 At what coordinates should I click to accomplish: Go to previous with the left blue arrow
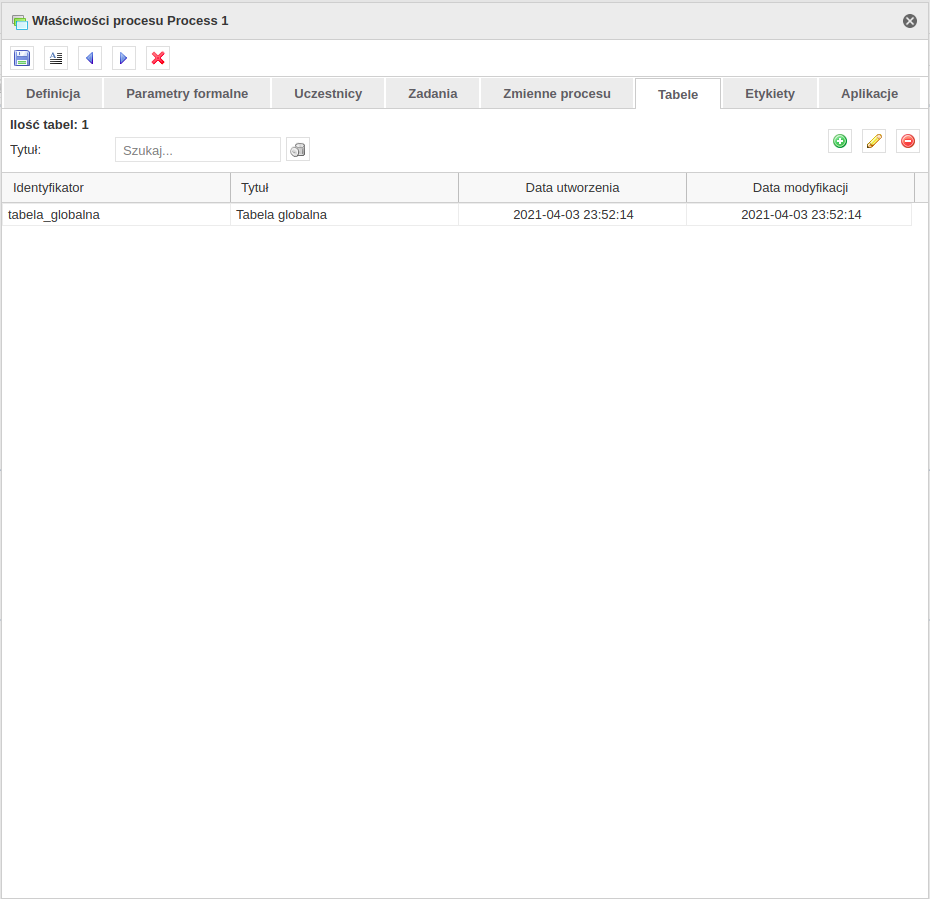click(90, 58)
